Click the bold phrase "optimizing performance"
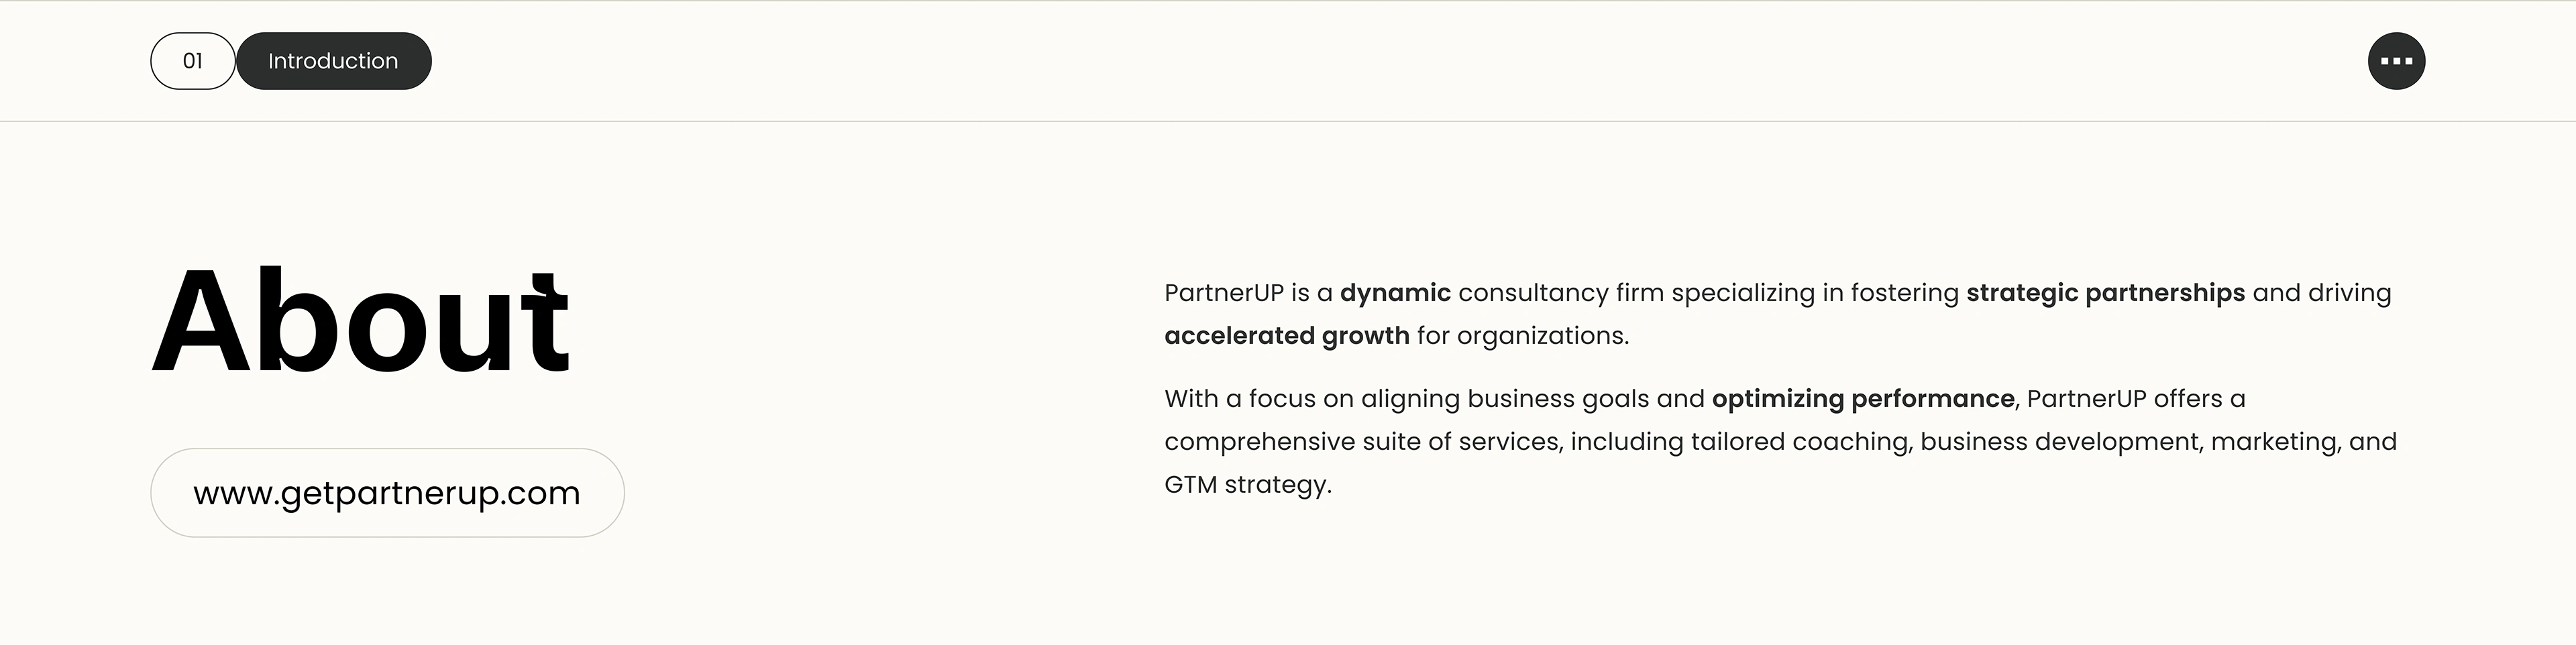 coord(1862,399)
